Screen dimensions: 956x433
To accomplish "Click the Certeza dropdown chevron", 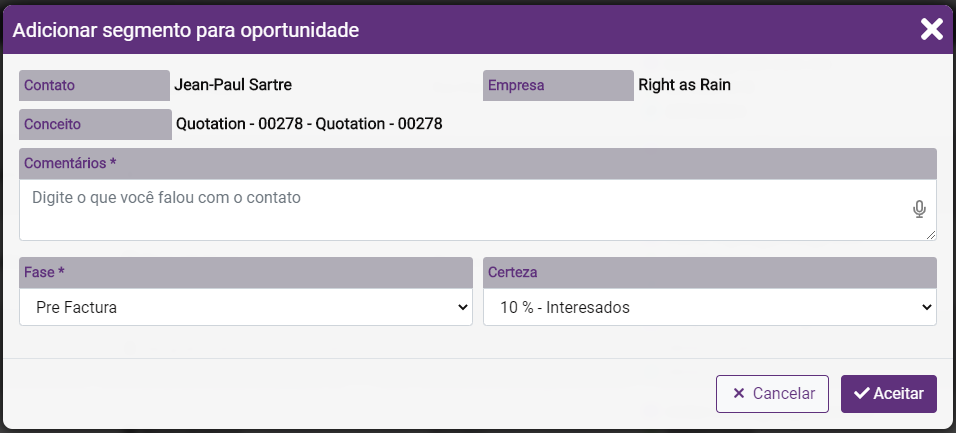I will pos(925,308).
